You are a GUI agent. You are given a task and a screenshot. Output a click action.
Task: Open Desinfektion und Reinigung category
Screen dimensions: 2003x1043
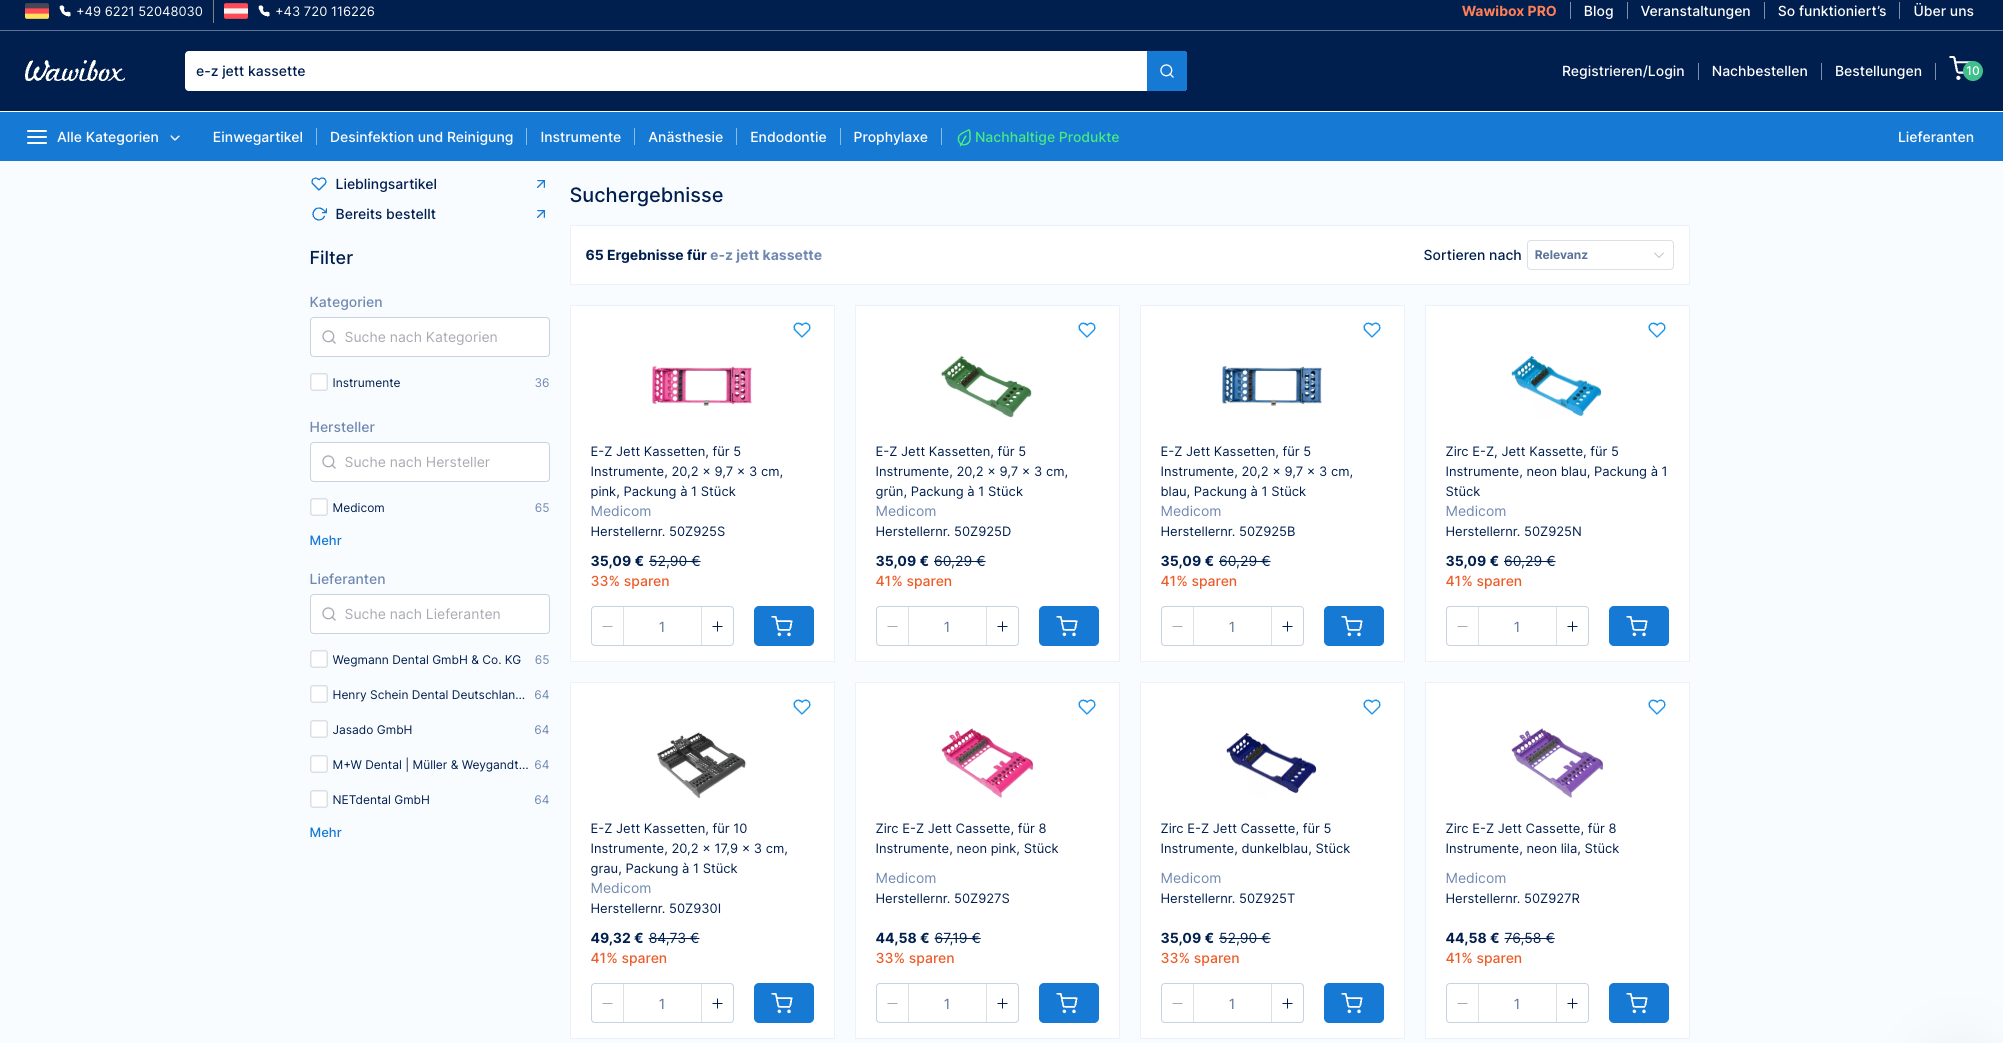tap(422, 137)
